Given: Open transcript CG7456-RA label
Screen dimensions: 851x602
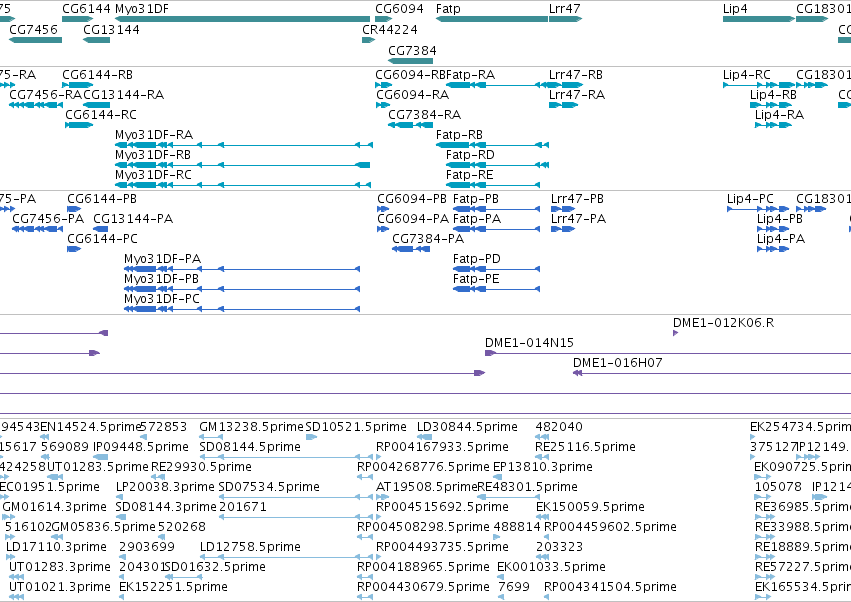Looking at the screenshot, I should click(x=45, y=94).
